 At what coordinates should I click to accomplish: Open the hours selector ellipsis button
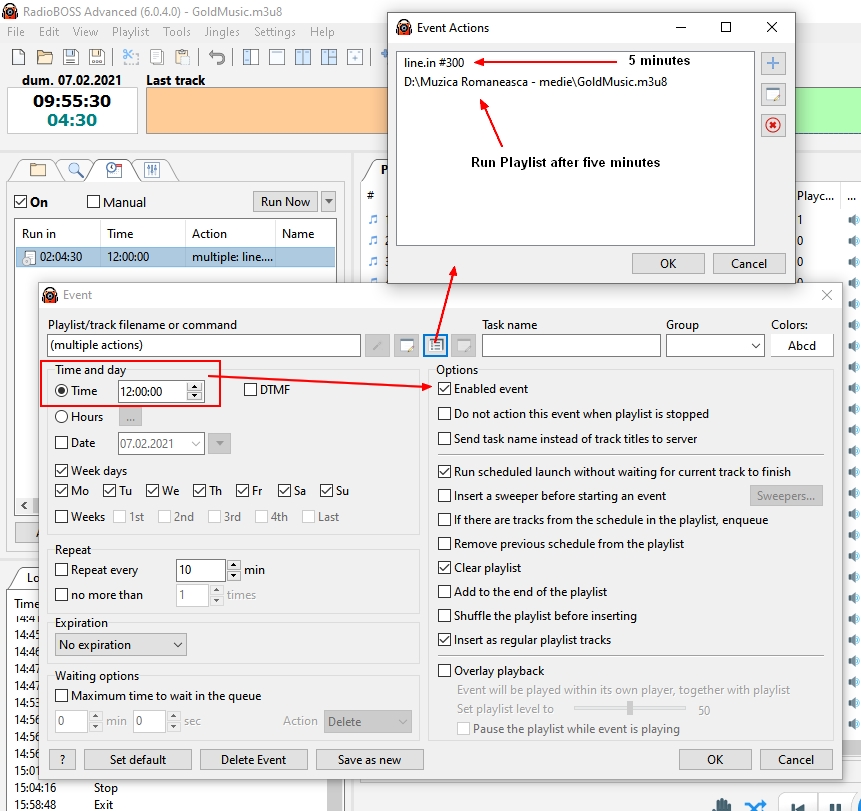click(130, 417)
